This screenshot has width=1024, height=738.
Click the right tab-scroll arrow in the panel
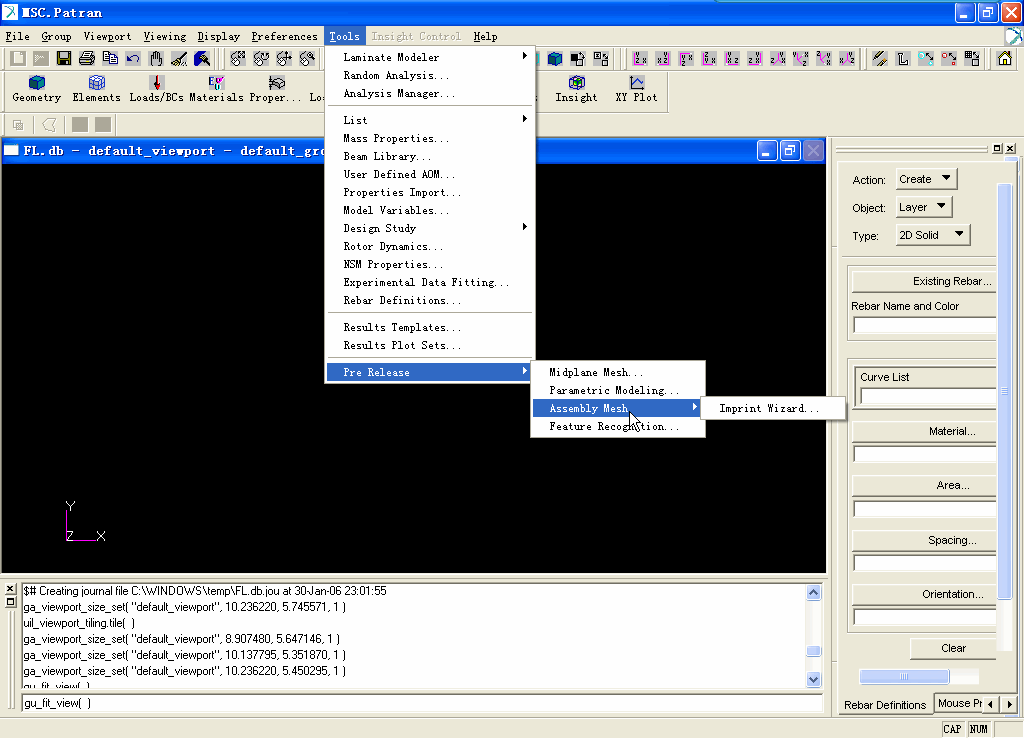[1010, 704]
